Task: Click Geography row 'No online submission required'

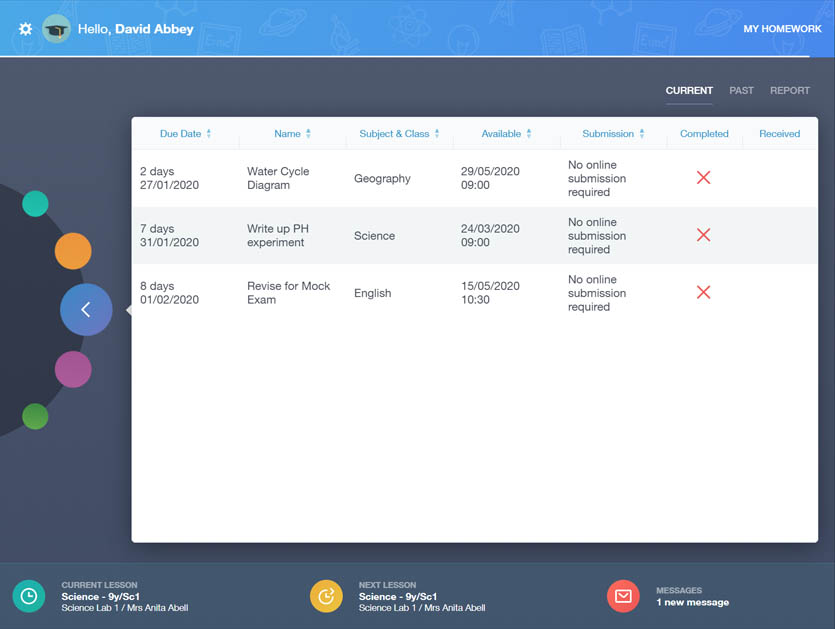Action: coord(597,178)
